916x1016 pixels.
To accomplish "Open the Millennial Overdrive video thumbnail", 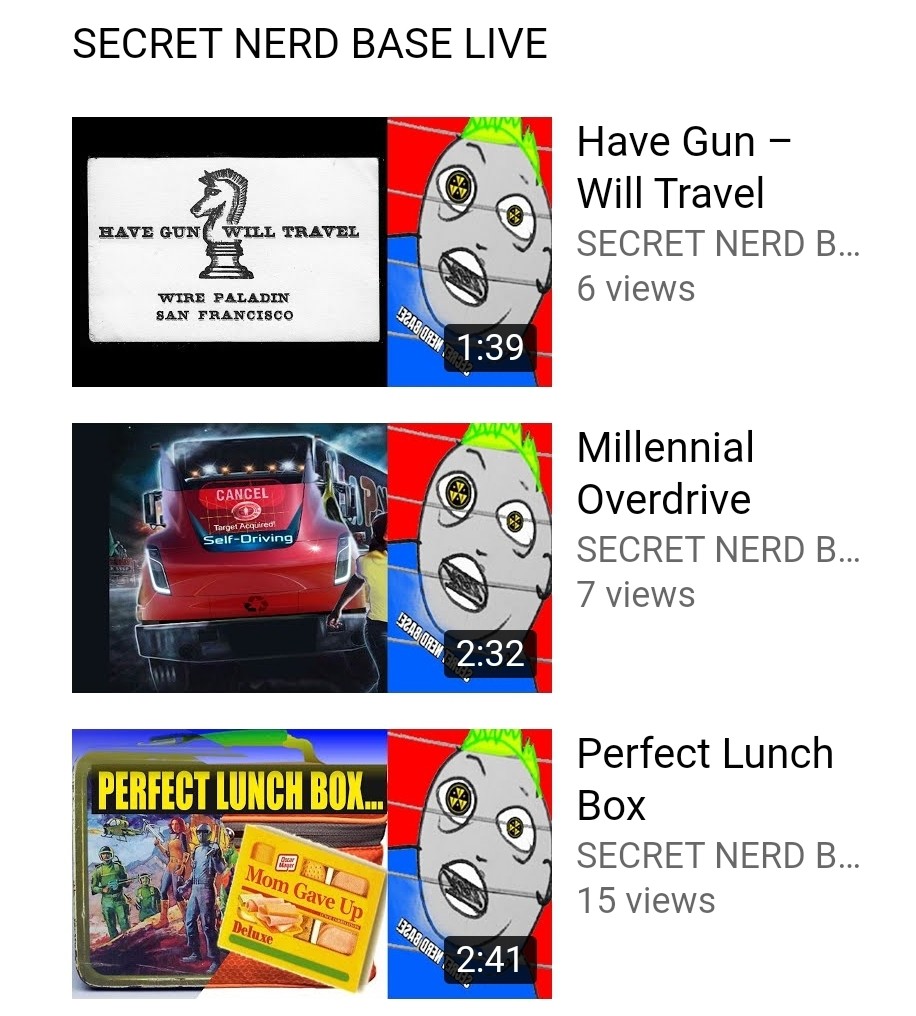I will point(312,558).
